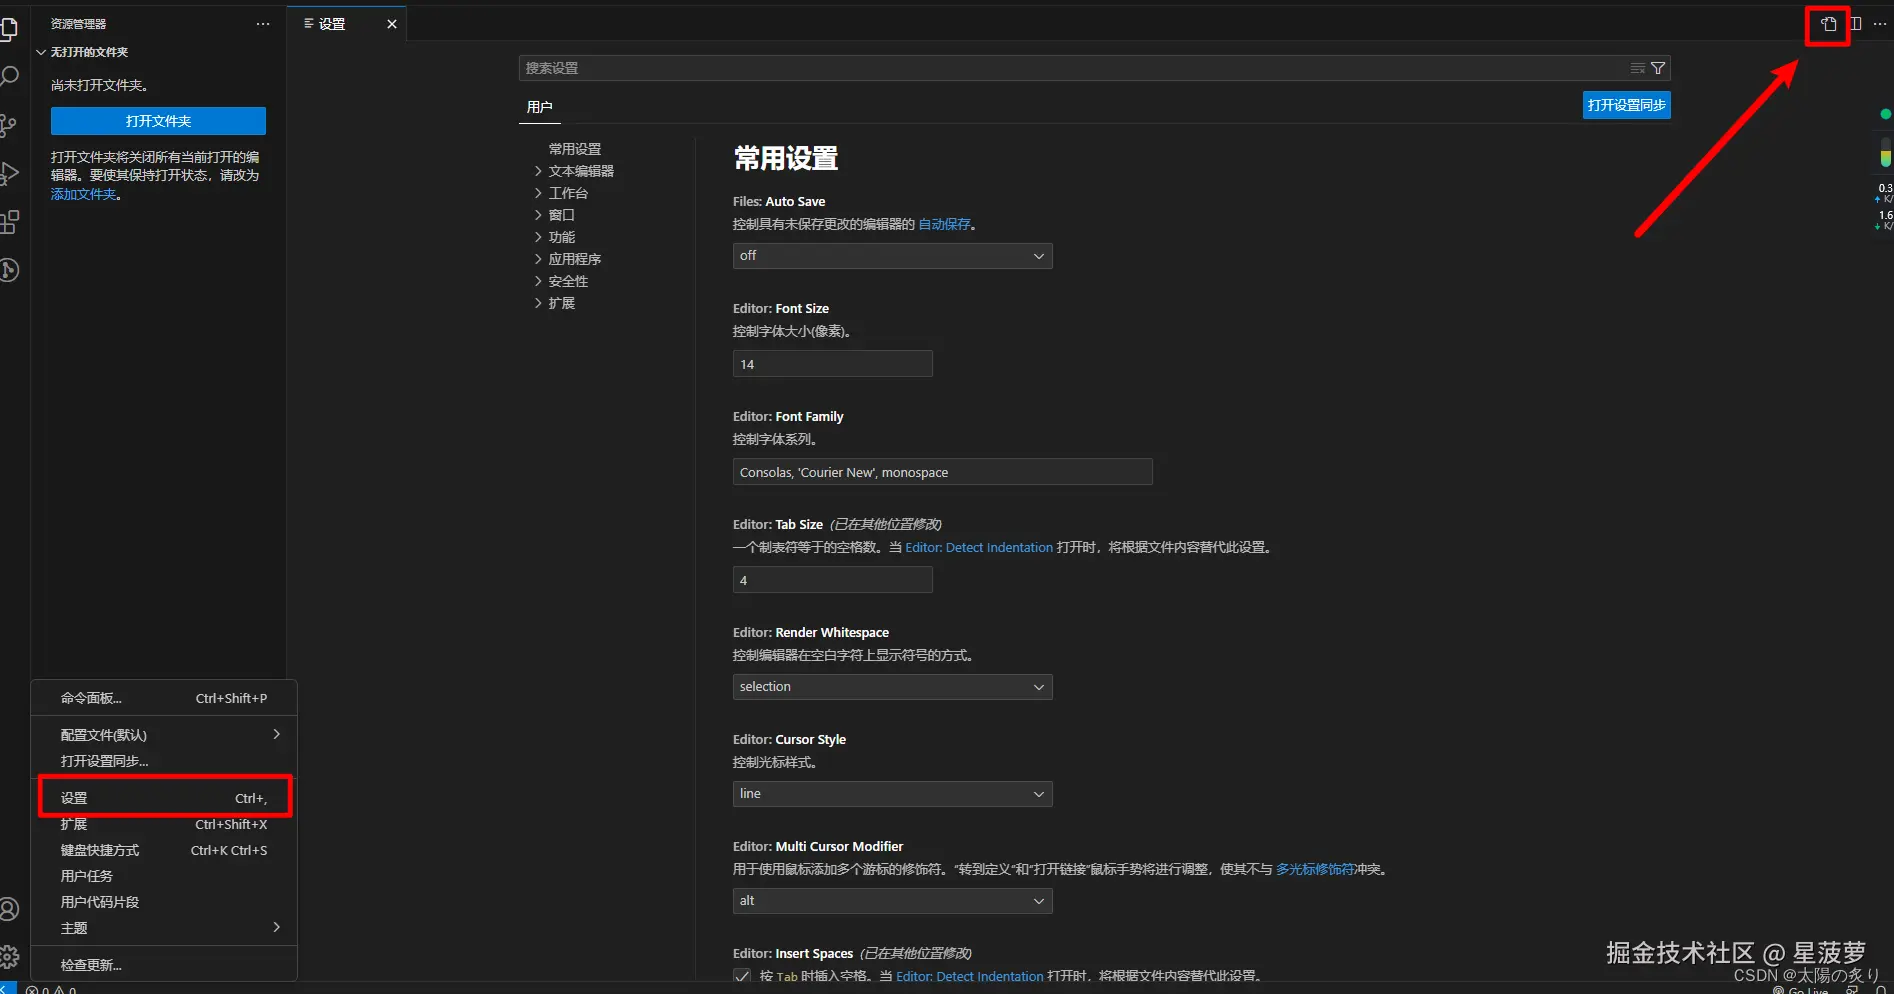Click the 多光标修饰符 link

tap(1314, 869)
